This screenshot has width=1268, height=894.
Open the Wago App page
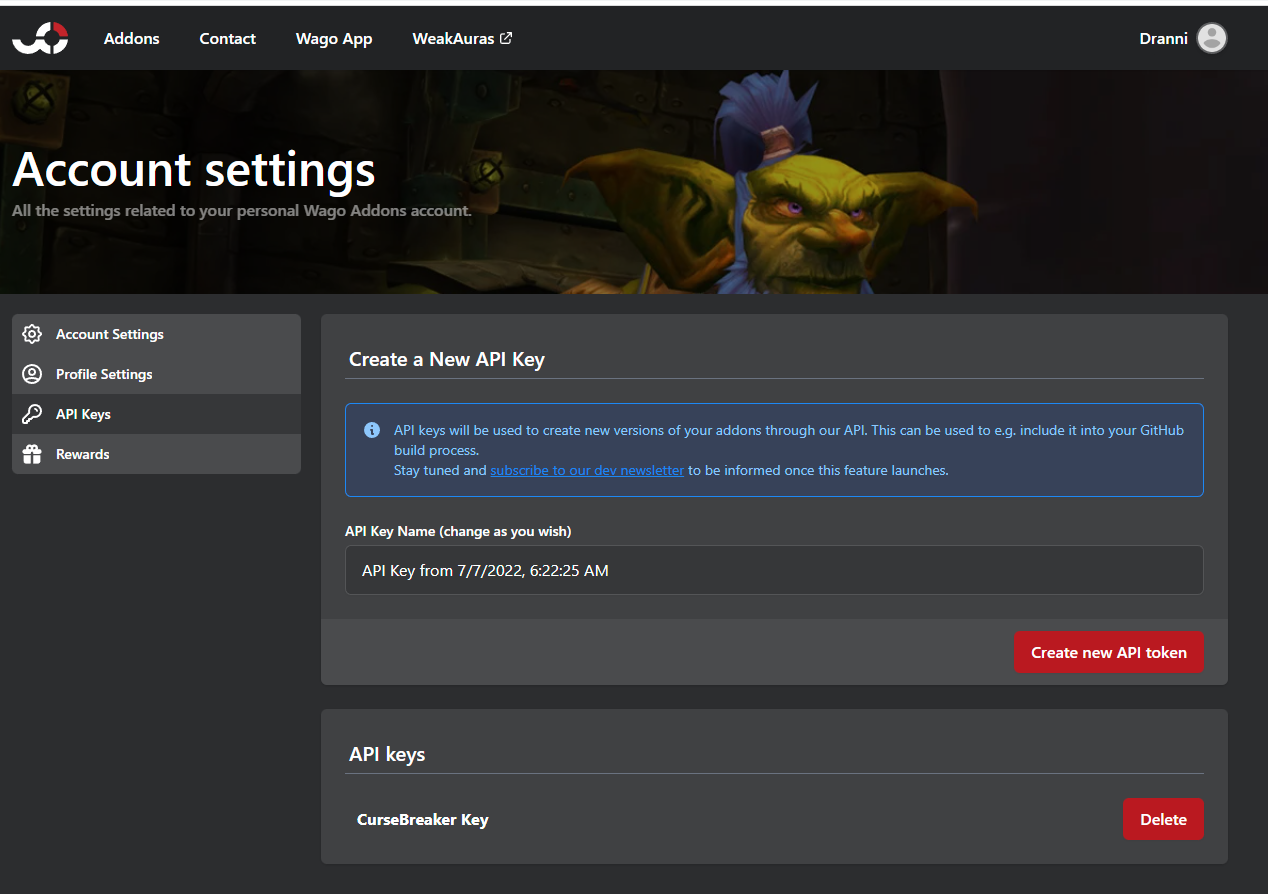[334, 38]
